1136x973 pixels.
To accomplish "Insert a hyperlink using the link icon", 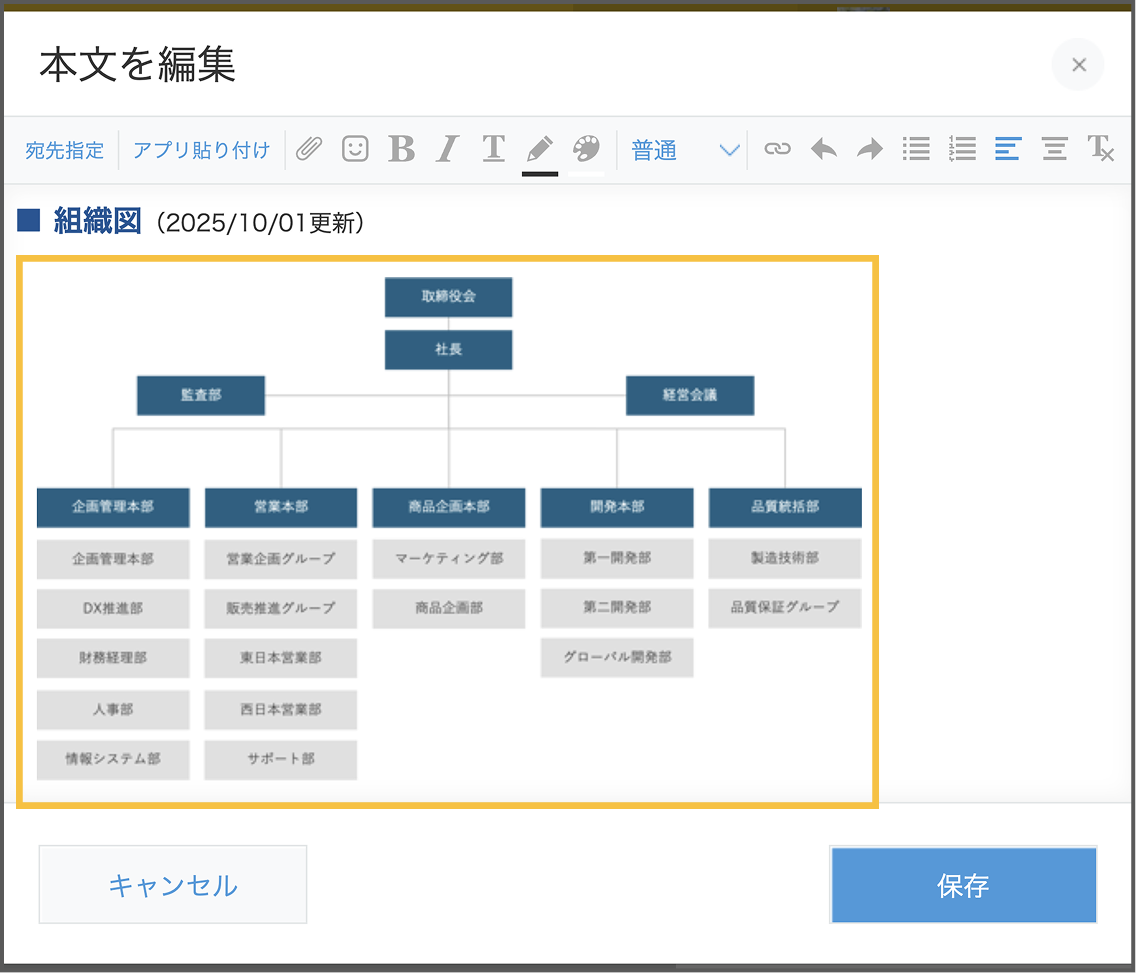I will [778, 148].
